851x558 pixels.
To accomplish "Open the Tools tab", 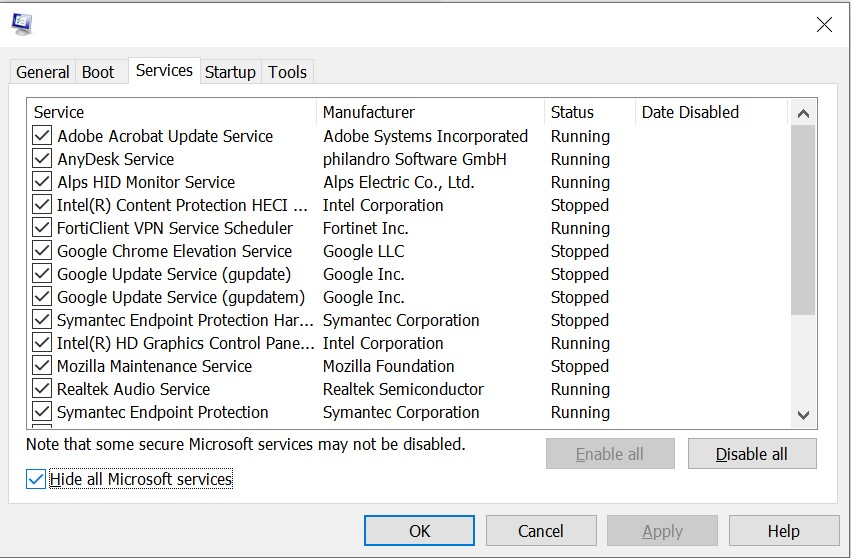I will [x=287, y=72].
